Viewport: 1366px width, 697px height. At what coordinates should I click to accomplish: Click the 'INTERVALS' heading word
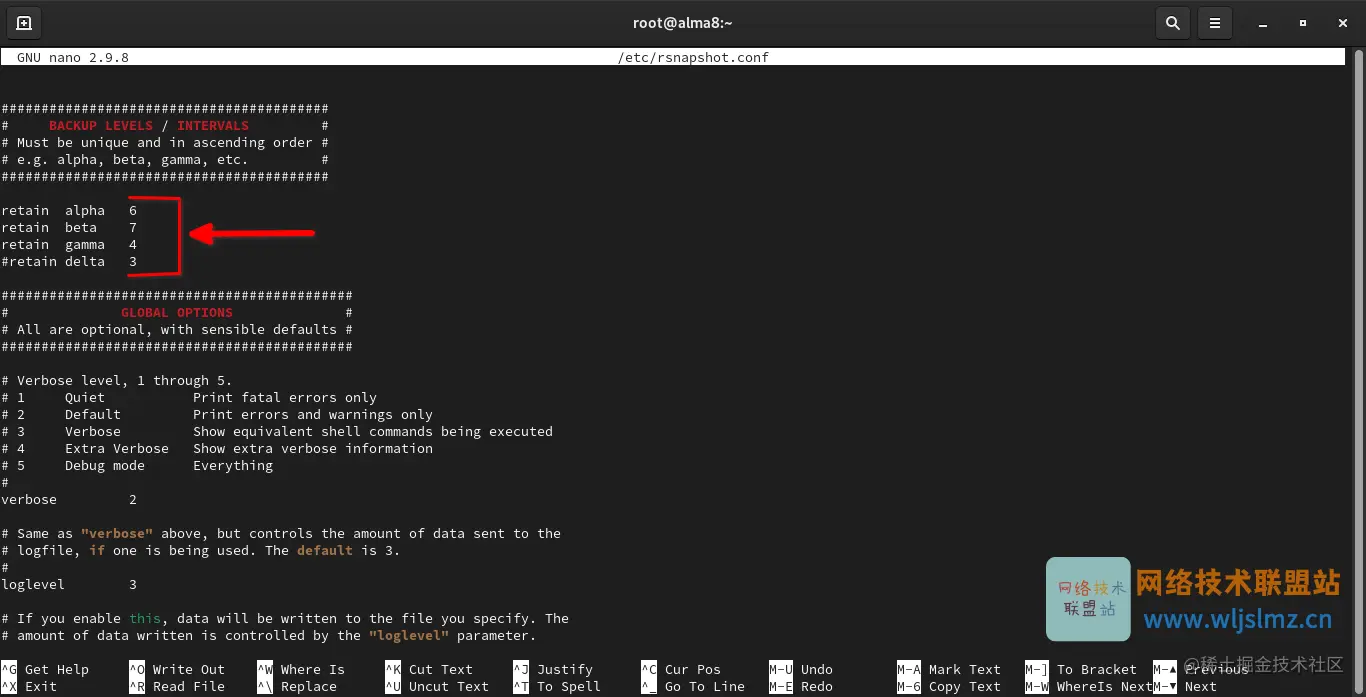(x=213, y=126)
